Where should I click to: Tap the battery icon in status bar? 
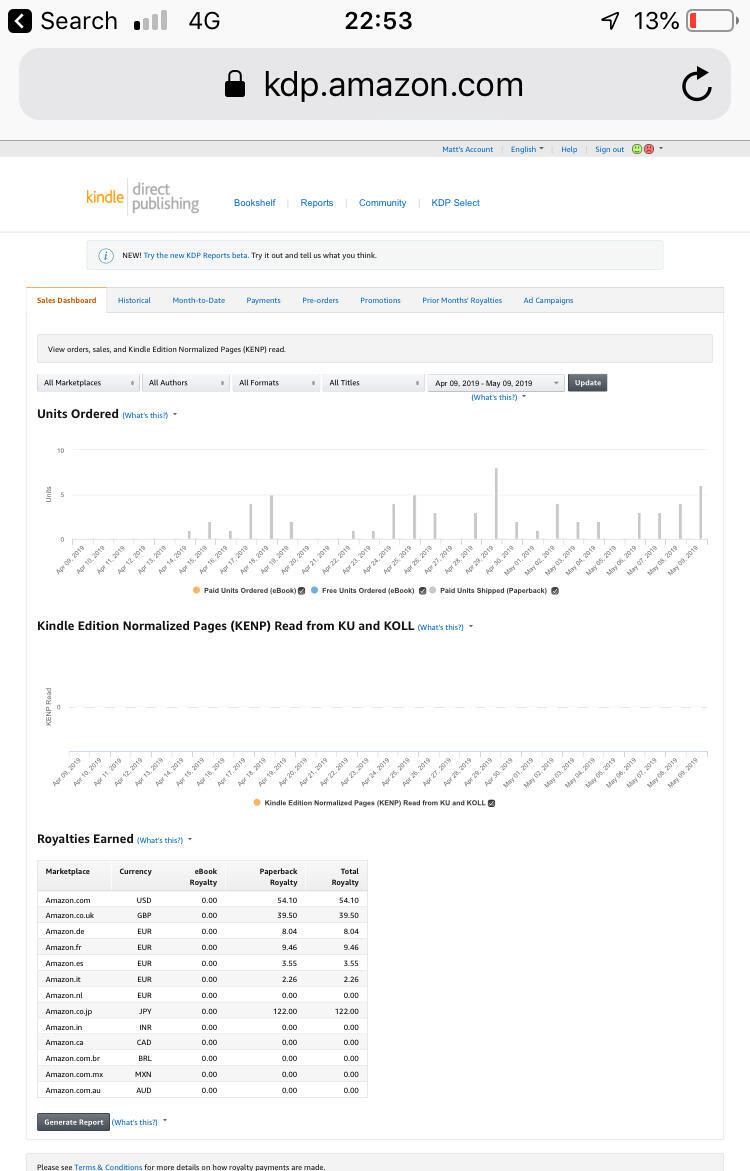(710, 21)
